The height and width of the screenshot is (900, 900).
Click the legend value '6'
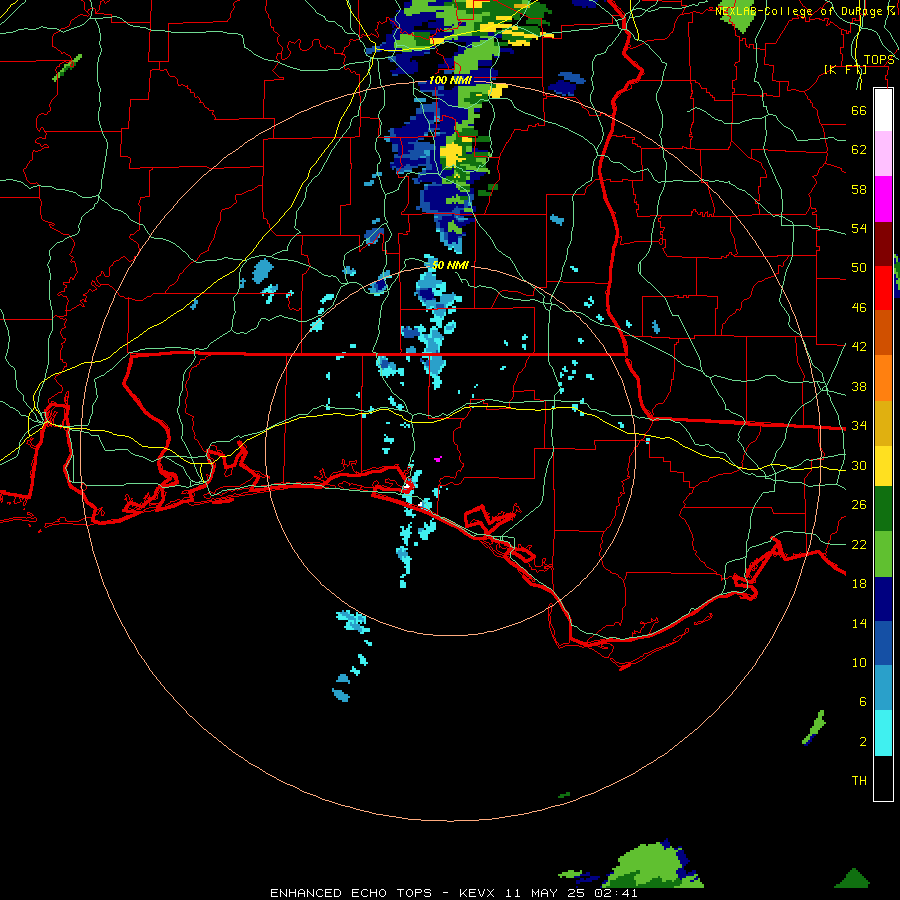(863, 701)
